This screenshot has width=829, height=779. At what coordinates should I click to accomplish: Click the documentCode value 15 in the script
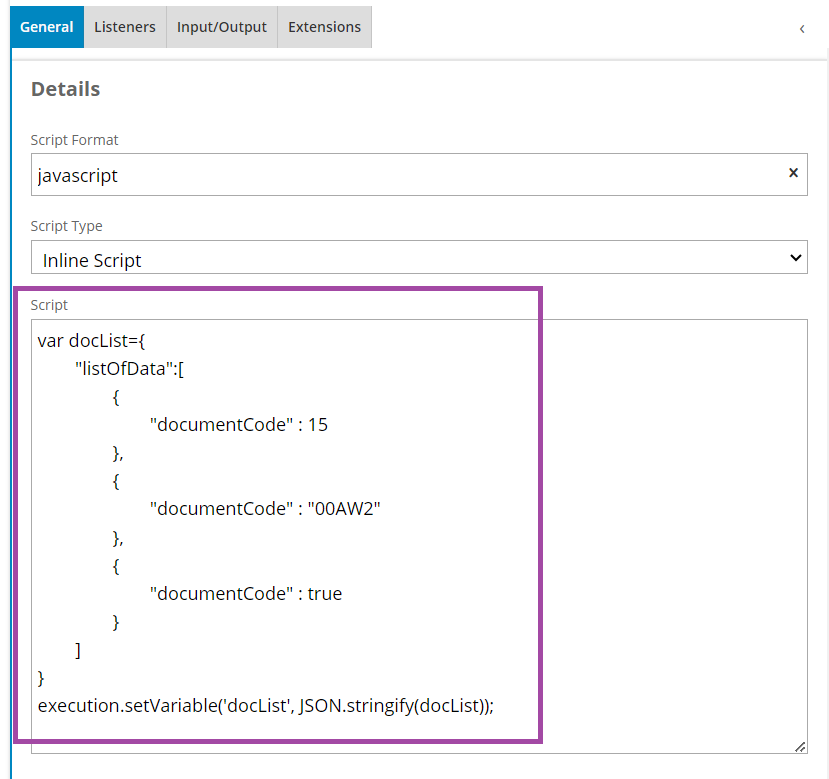(318, 424)
